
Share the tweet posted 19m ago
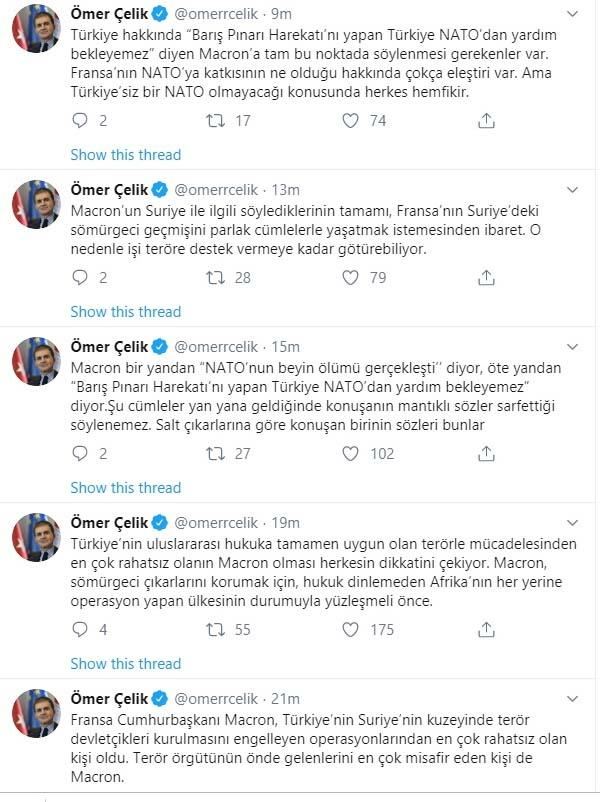pyautogui.click(x=486, y=630)
